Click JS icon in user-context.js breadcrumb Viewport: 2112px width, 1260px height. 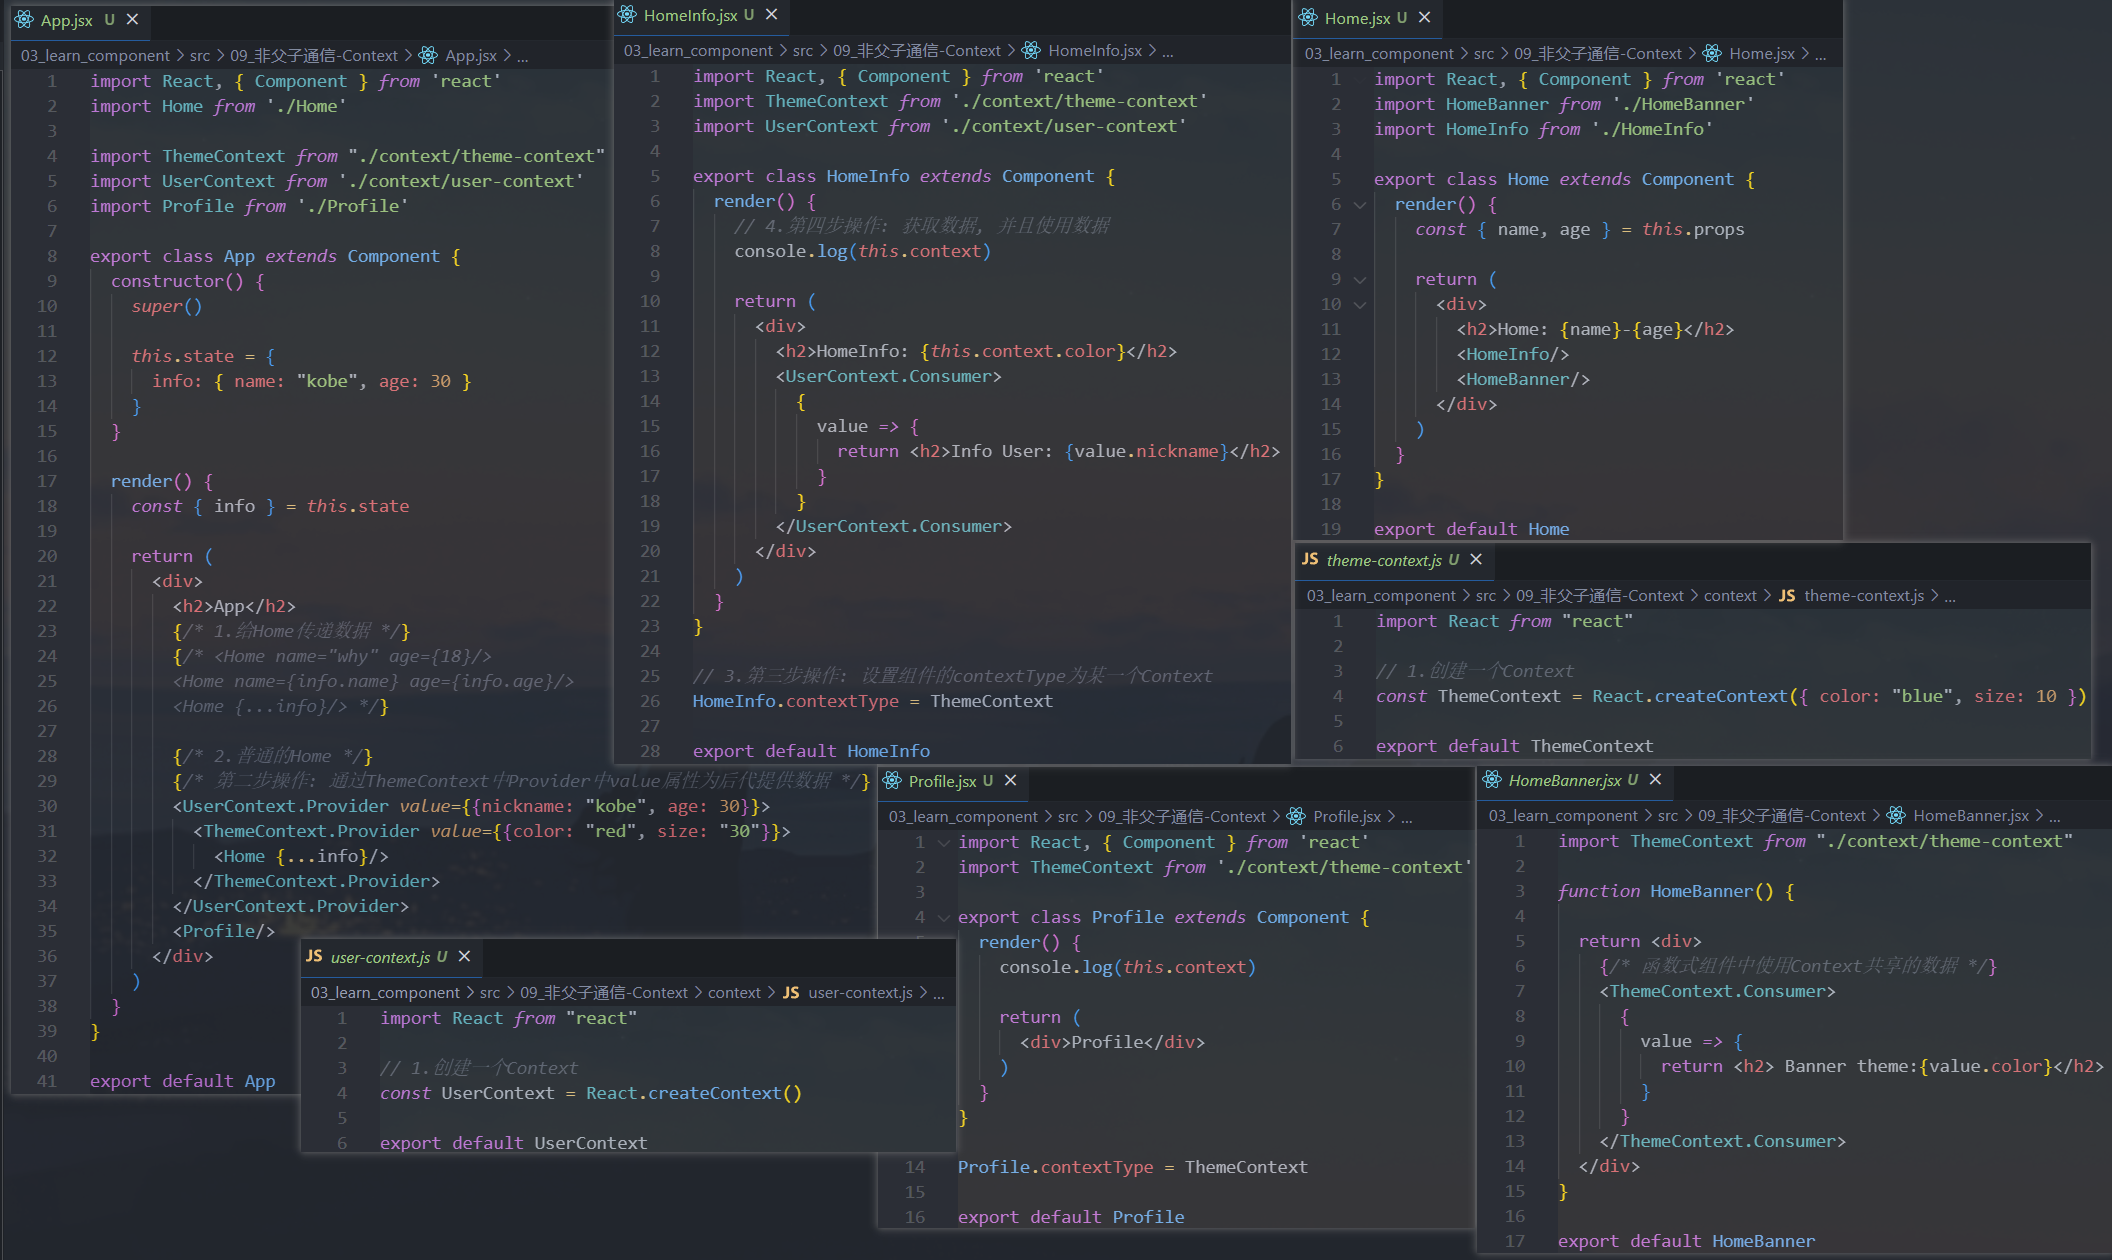pyautogui.click(x=791, y=992)
